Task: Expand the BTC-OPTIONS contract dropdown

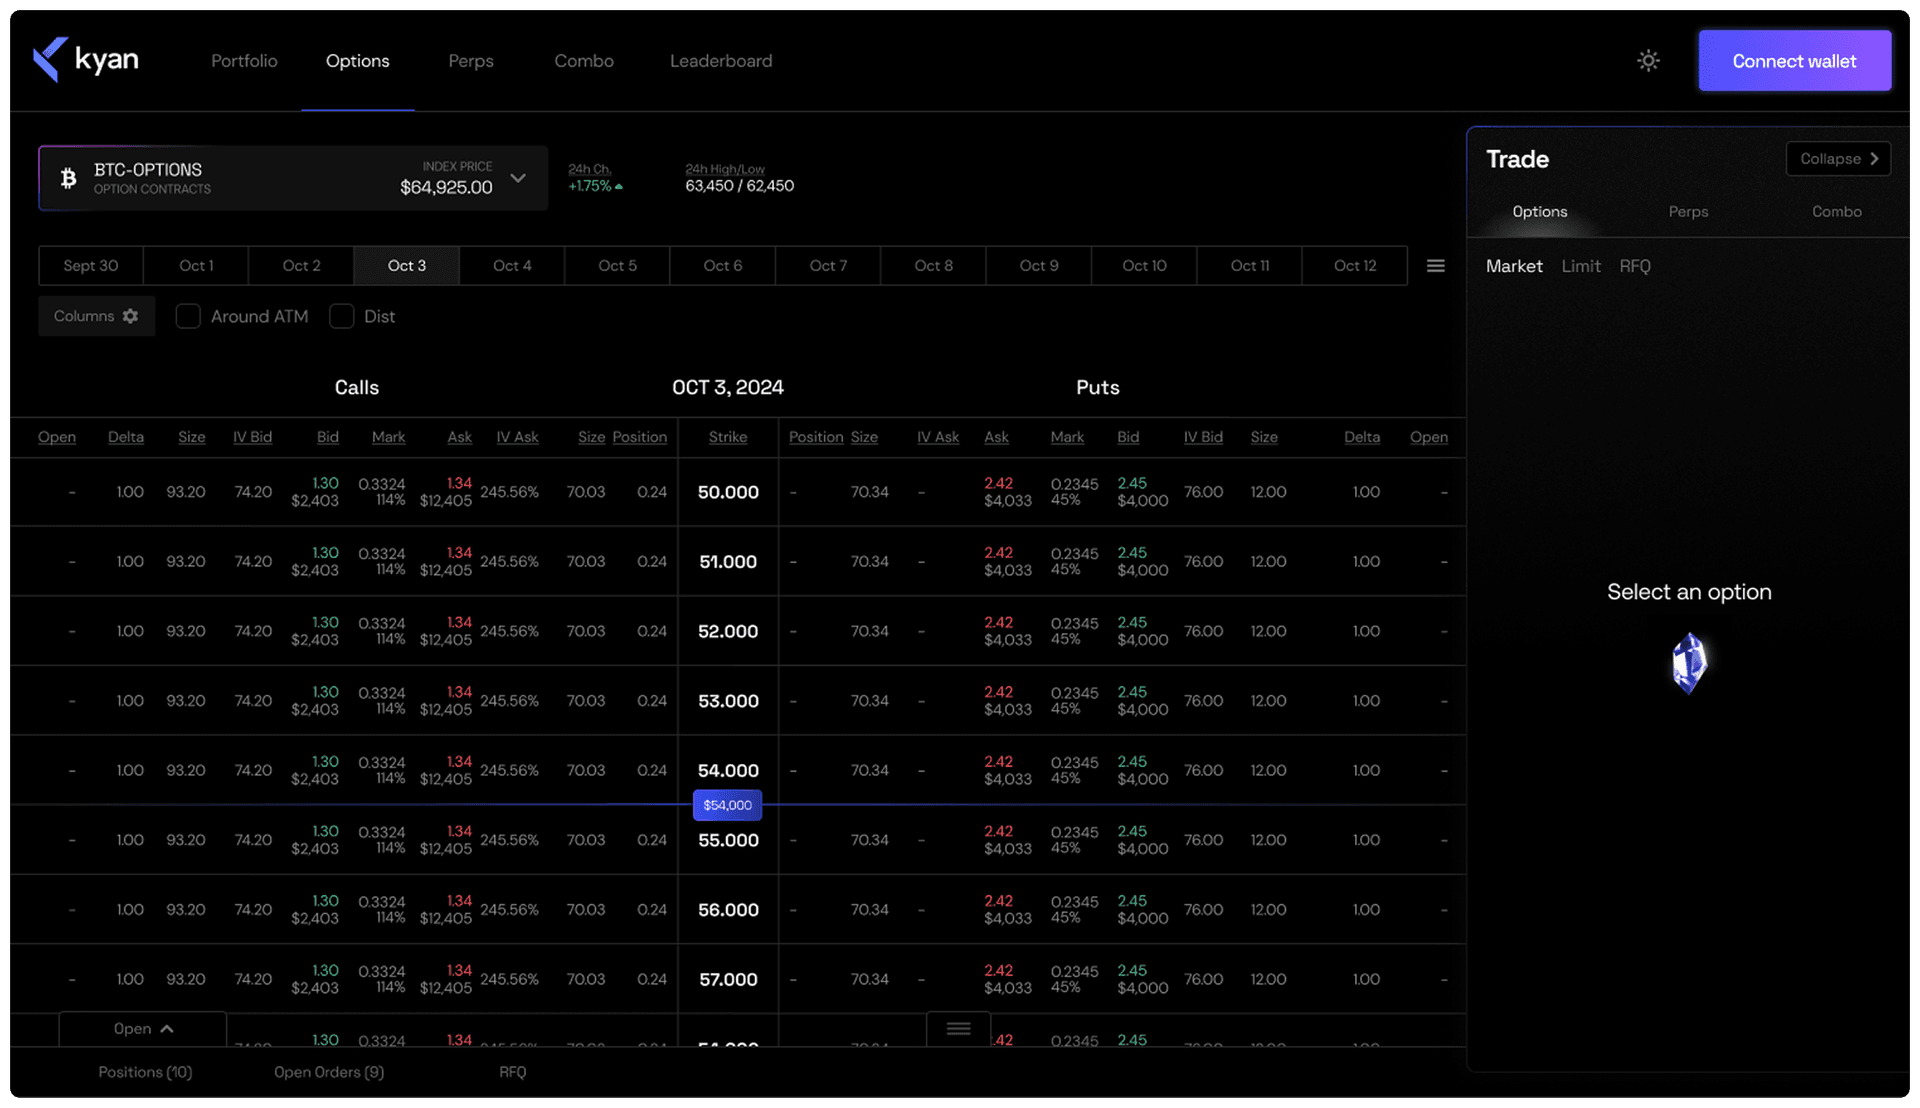Action: [518, 178]
